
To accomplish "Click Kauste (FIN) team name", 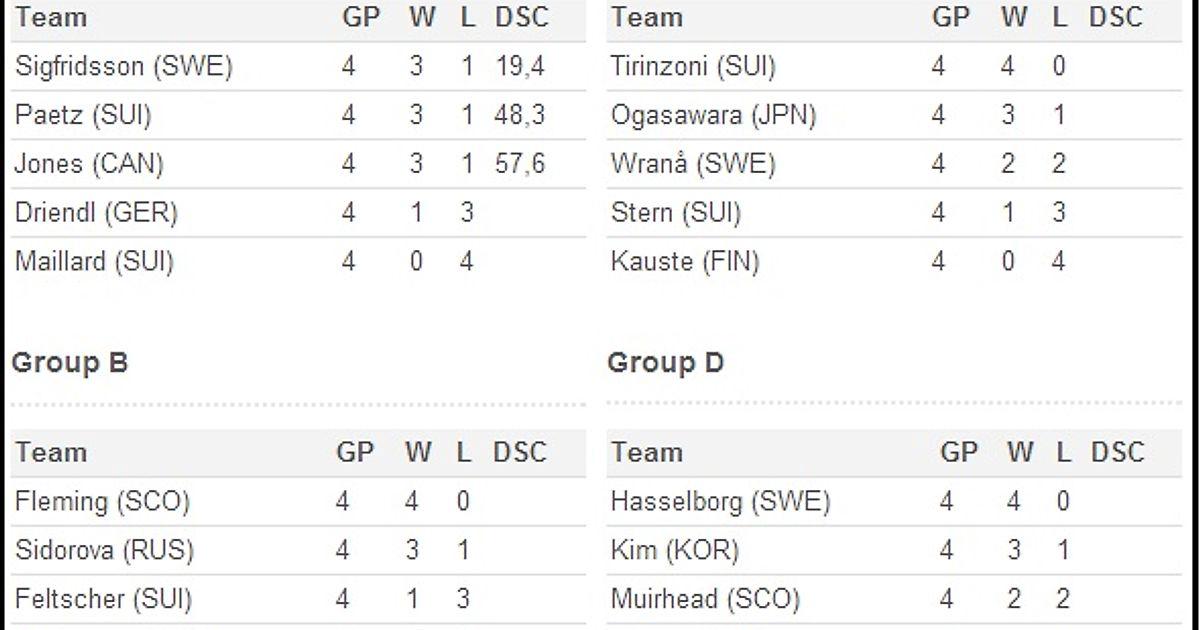I will pos(685,262).
